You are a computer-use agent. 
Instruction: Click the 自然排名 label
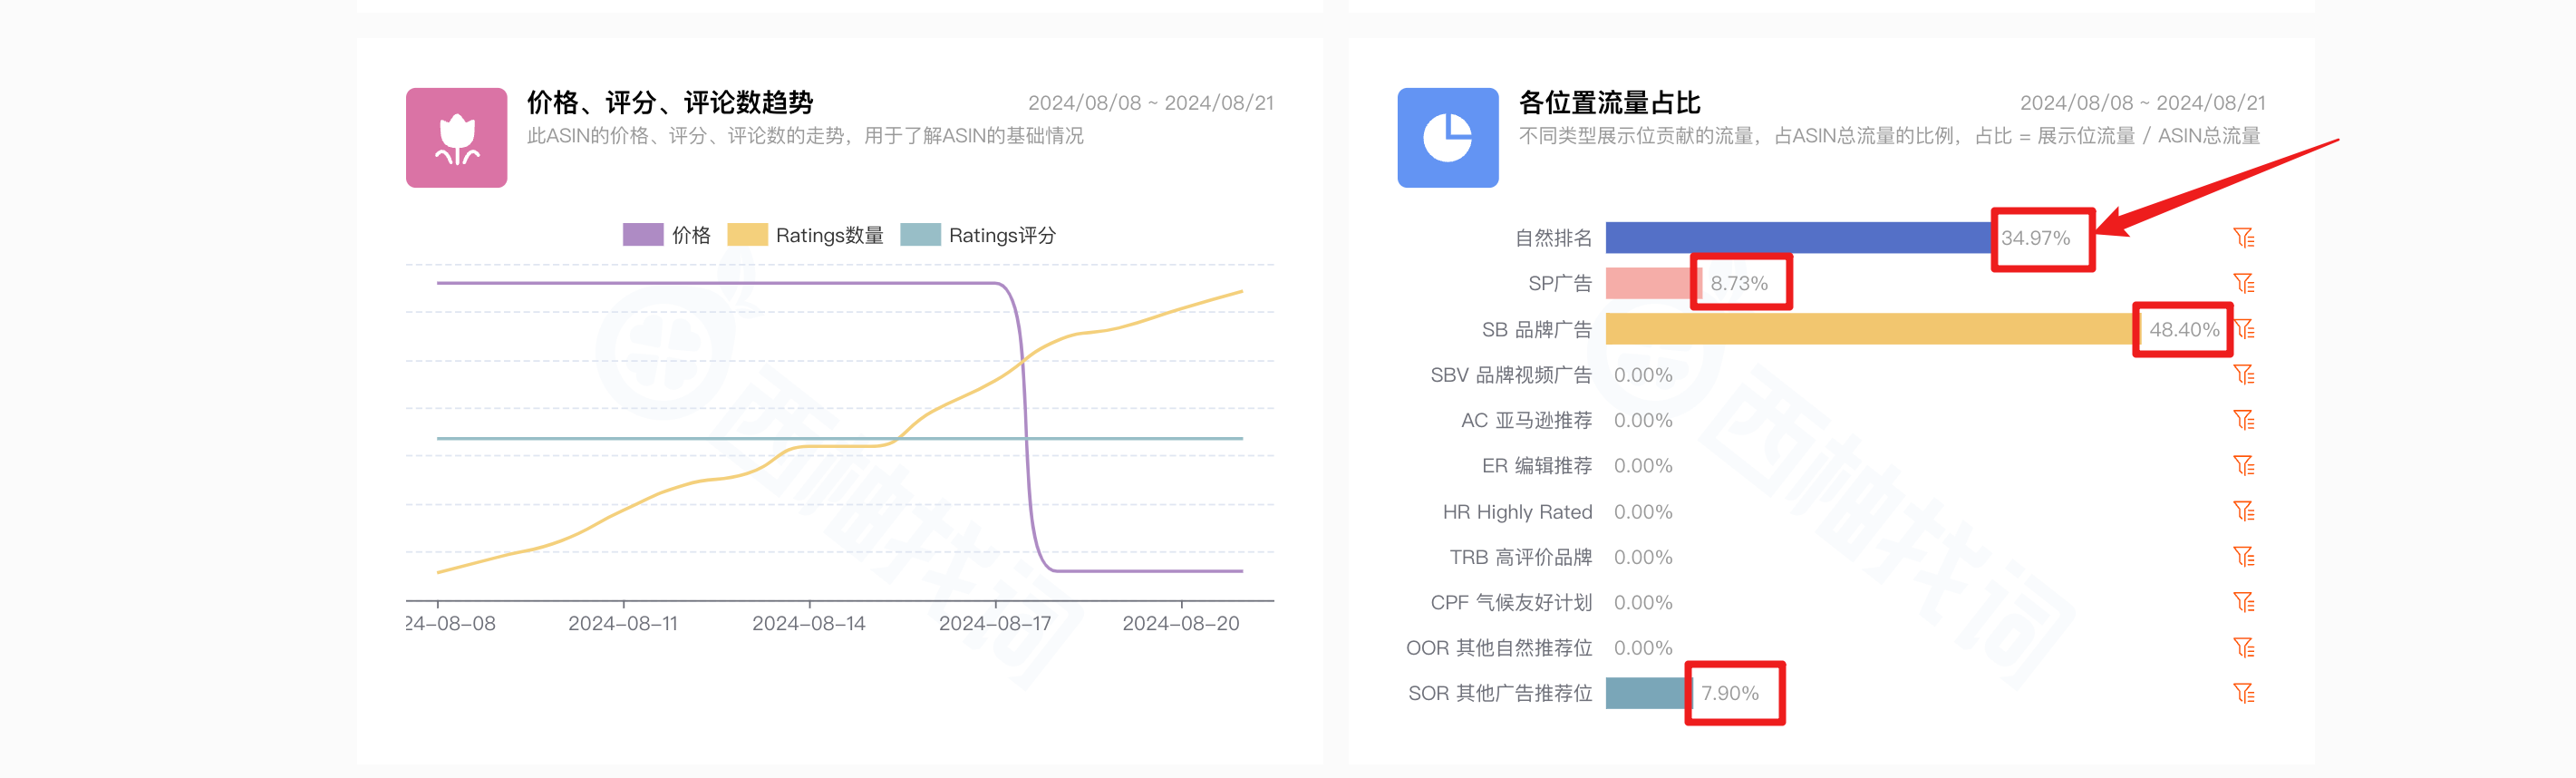pyautogui.click(x=1553, y=238)
